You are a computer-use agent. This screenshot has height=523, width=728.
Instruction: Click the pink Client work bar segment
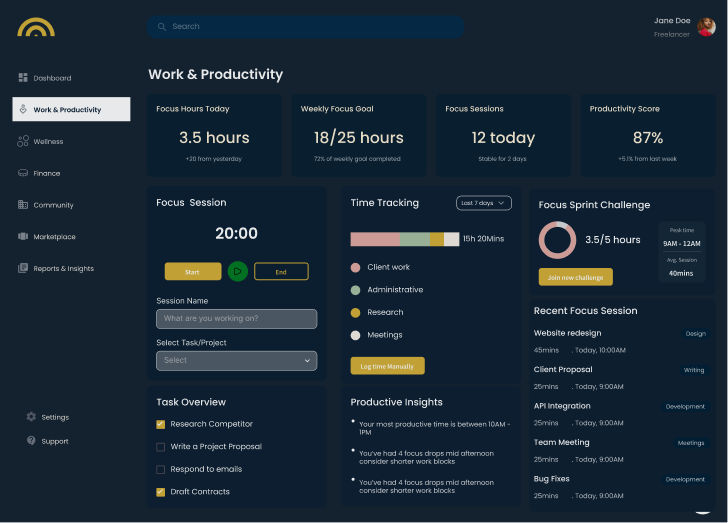click(x=375, y=239)
